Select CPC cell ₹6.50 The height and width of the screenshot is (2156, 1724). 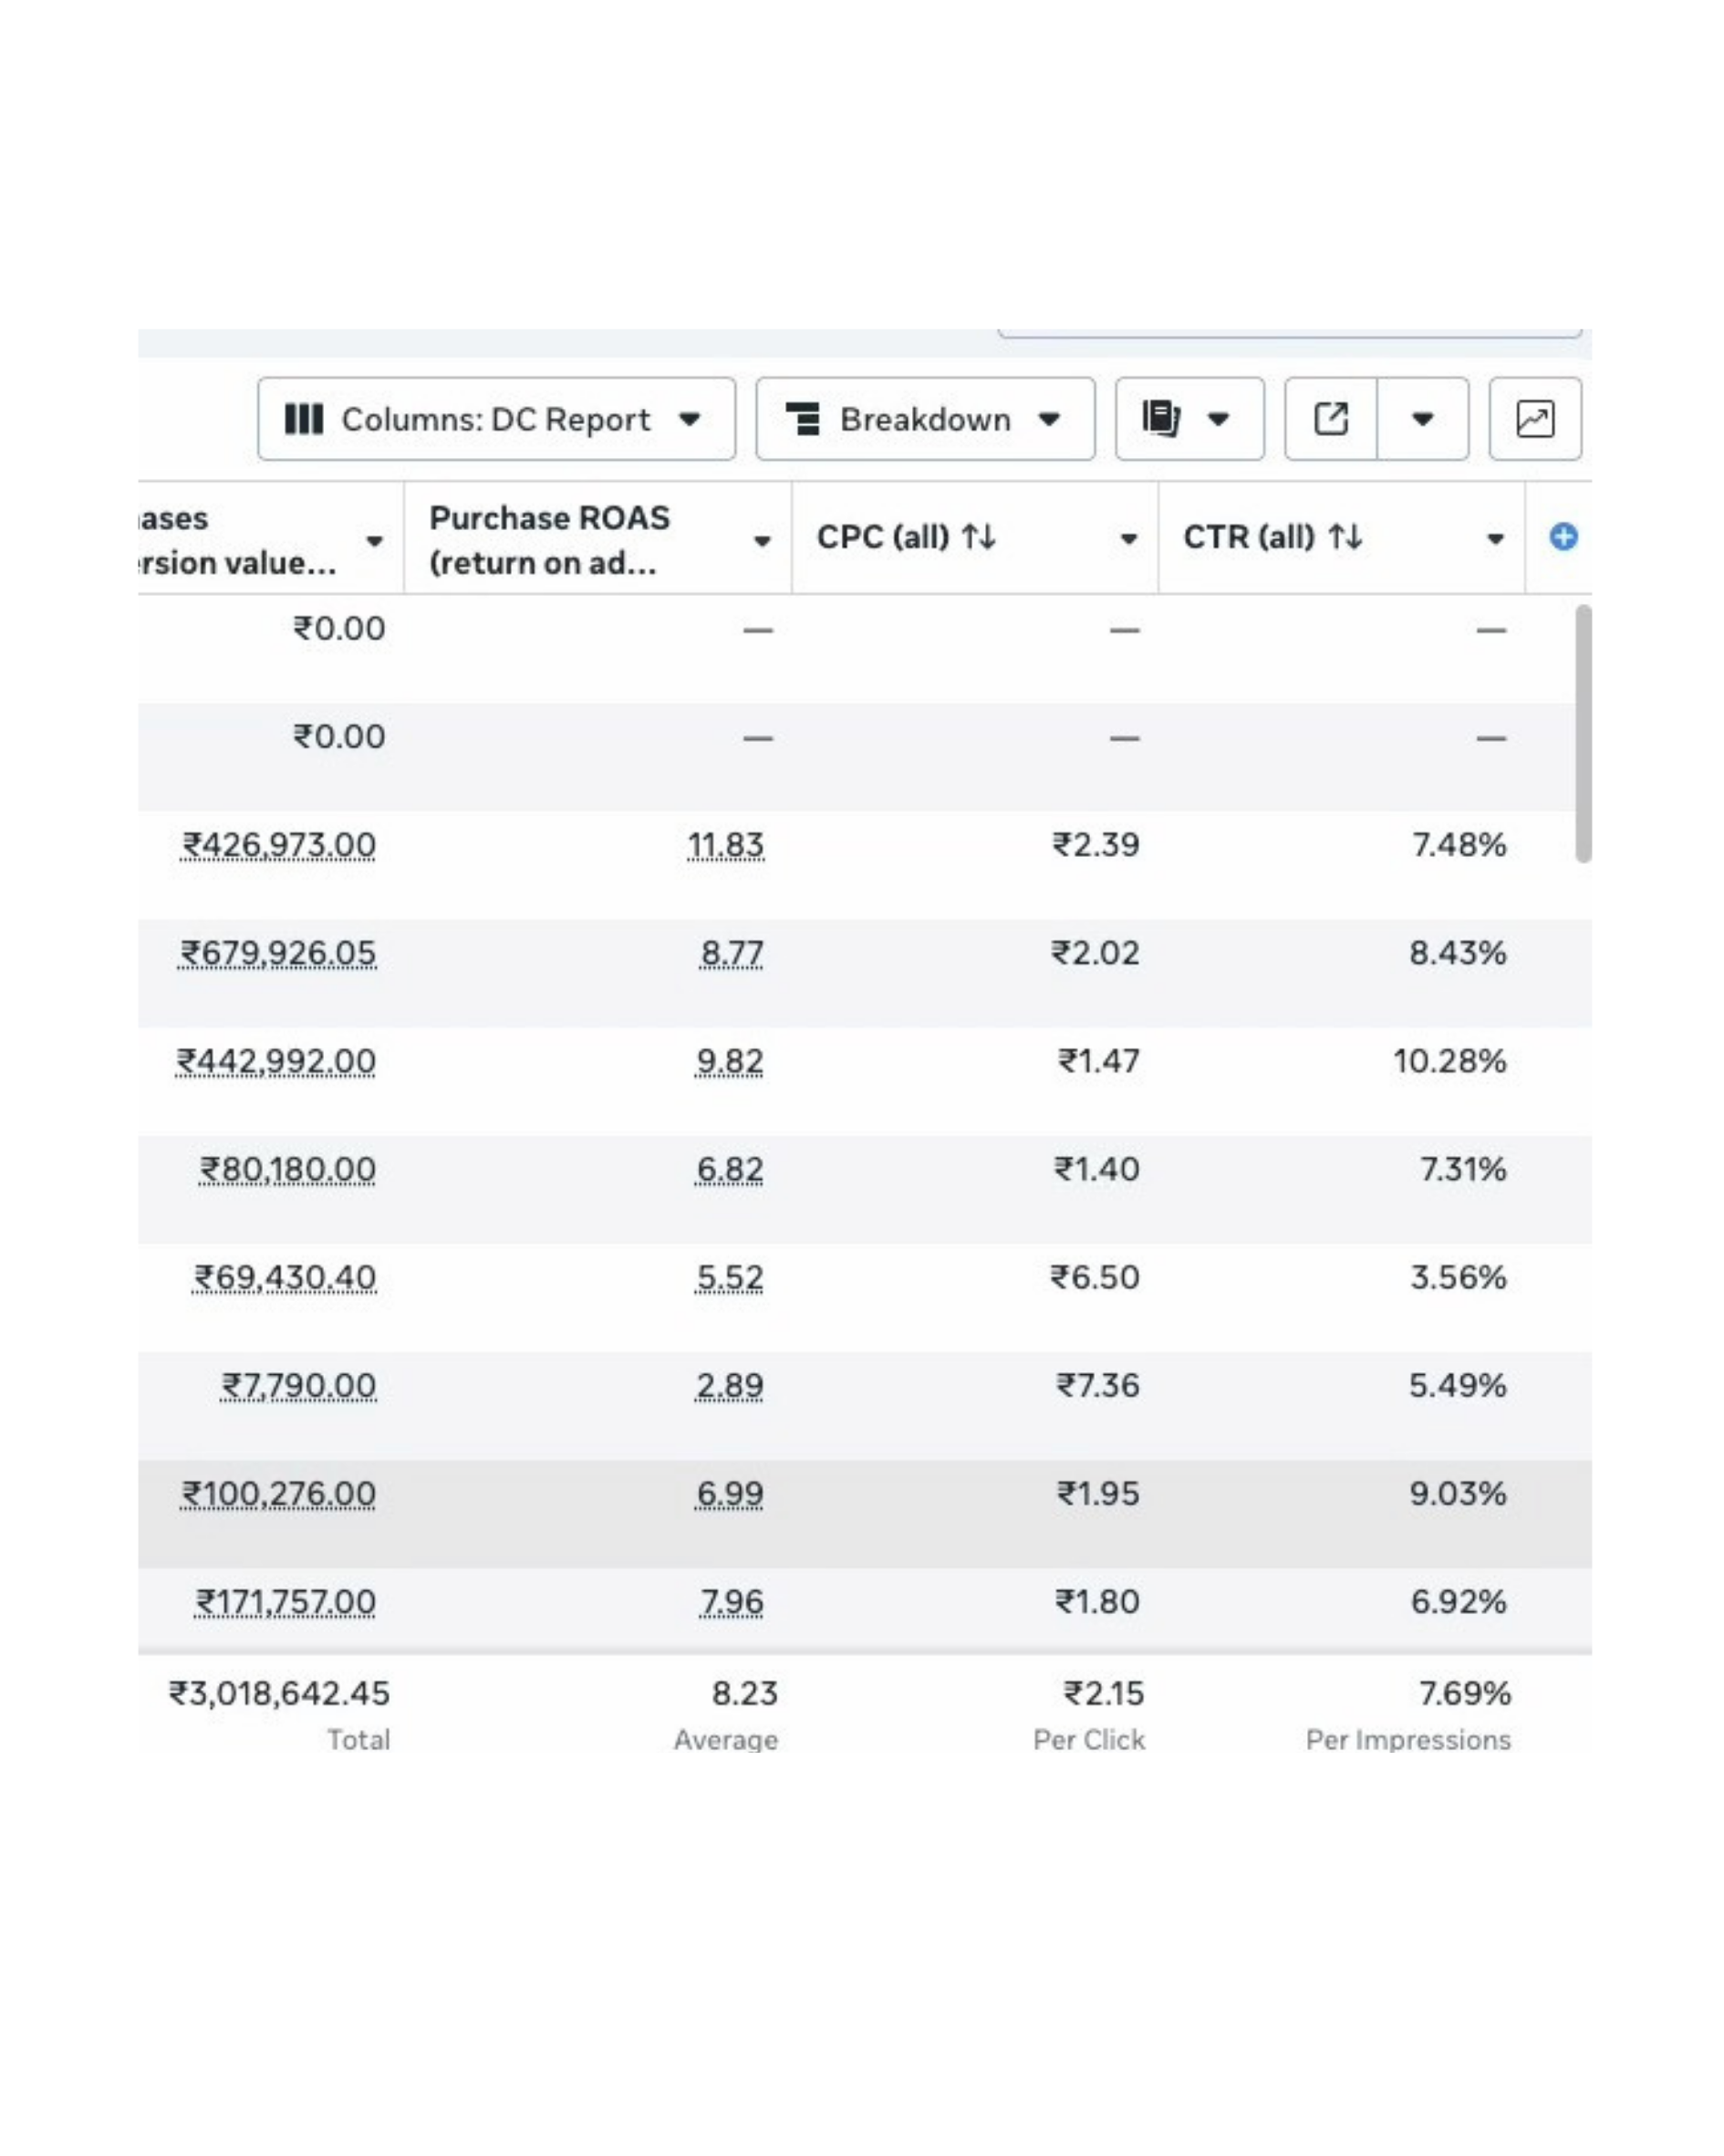[1095, 1277]
